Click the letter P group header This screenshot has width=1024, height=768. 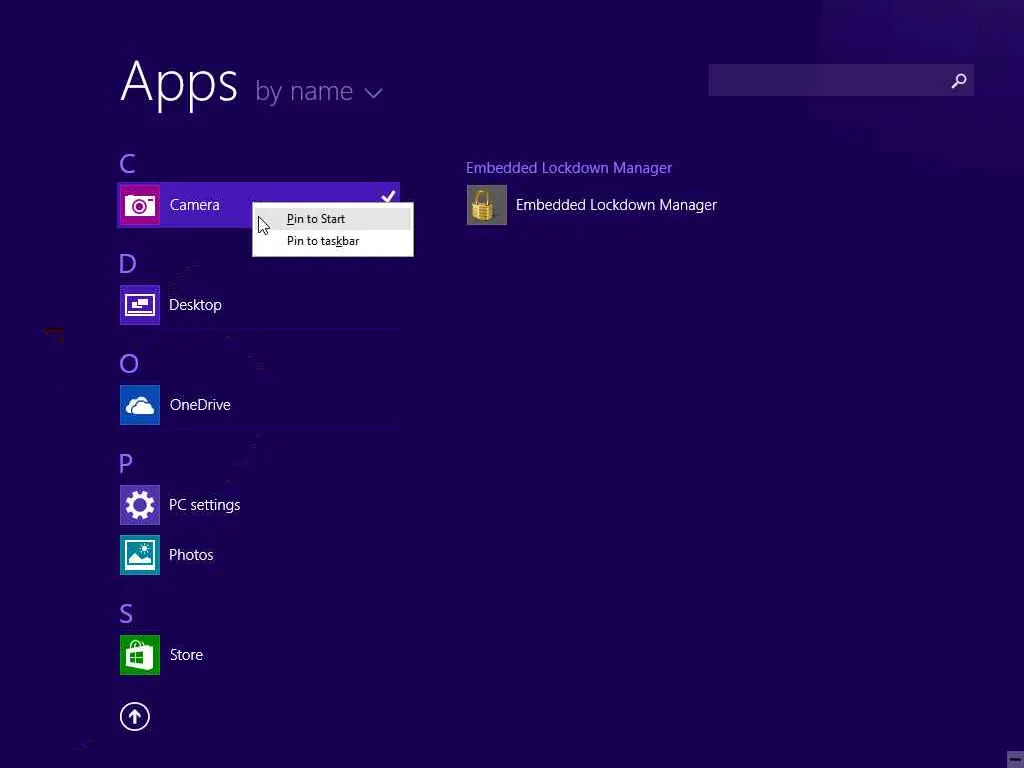[125, 463]
